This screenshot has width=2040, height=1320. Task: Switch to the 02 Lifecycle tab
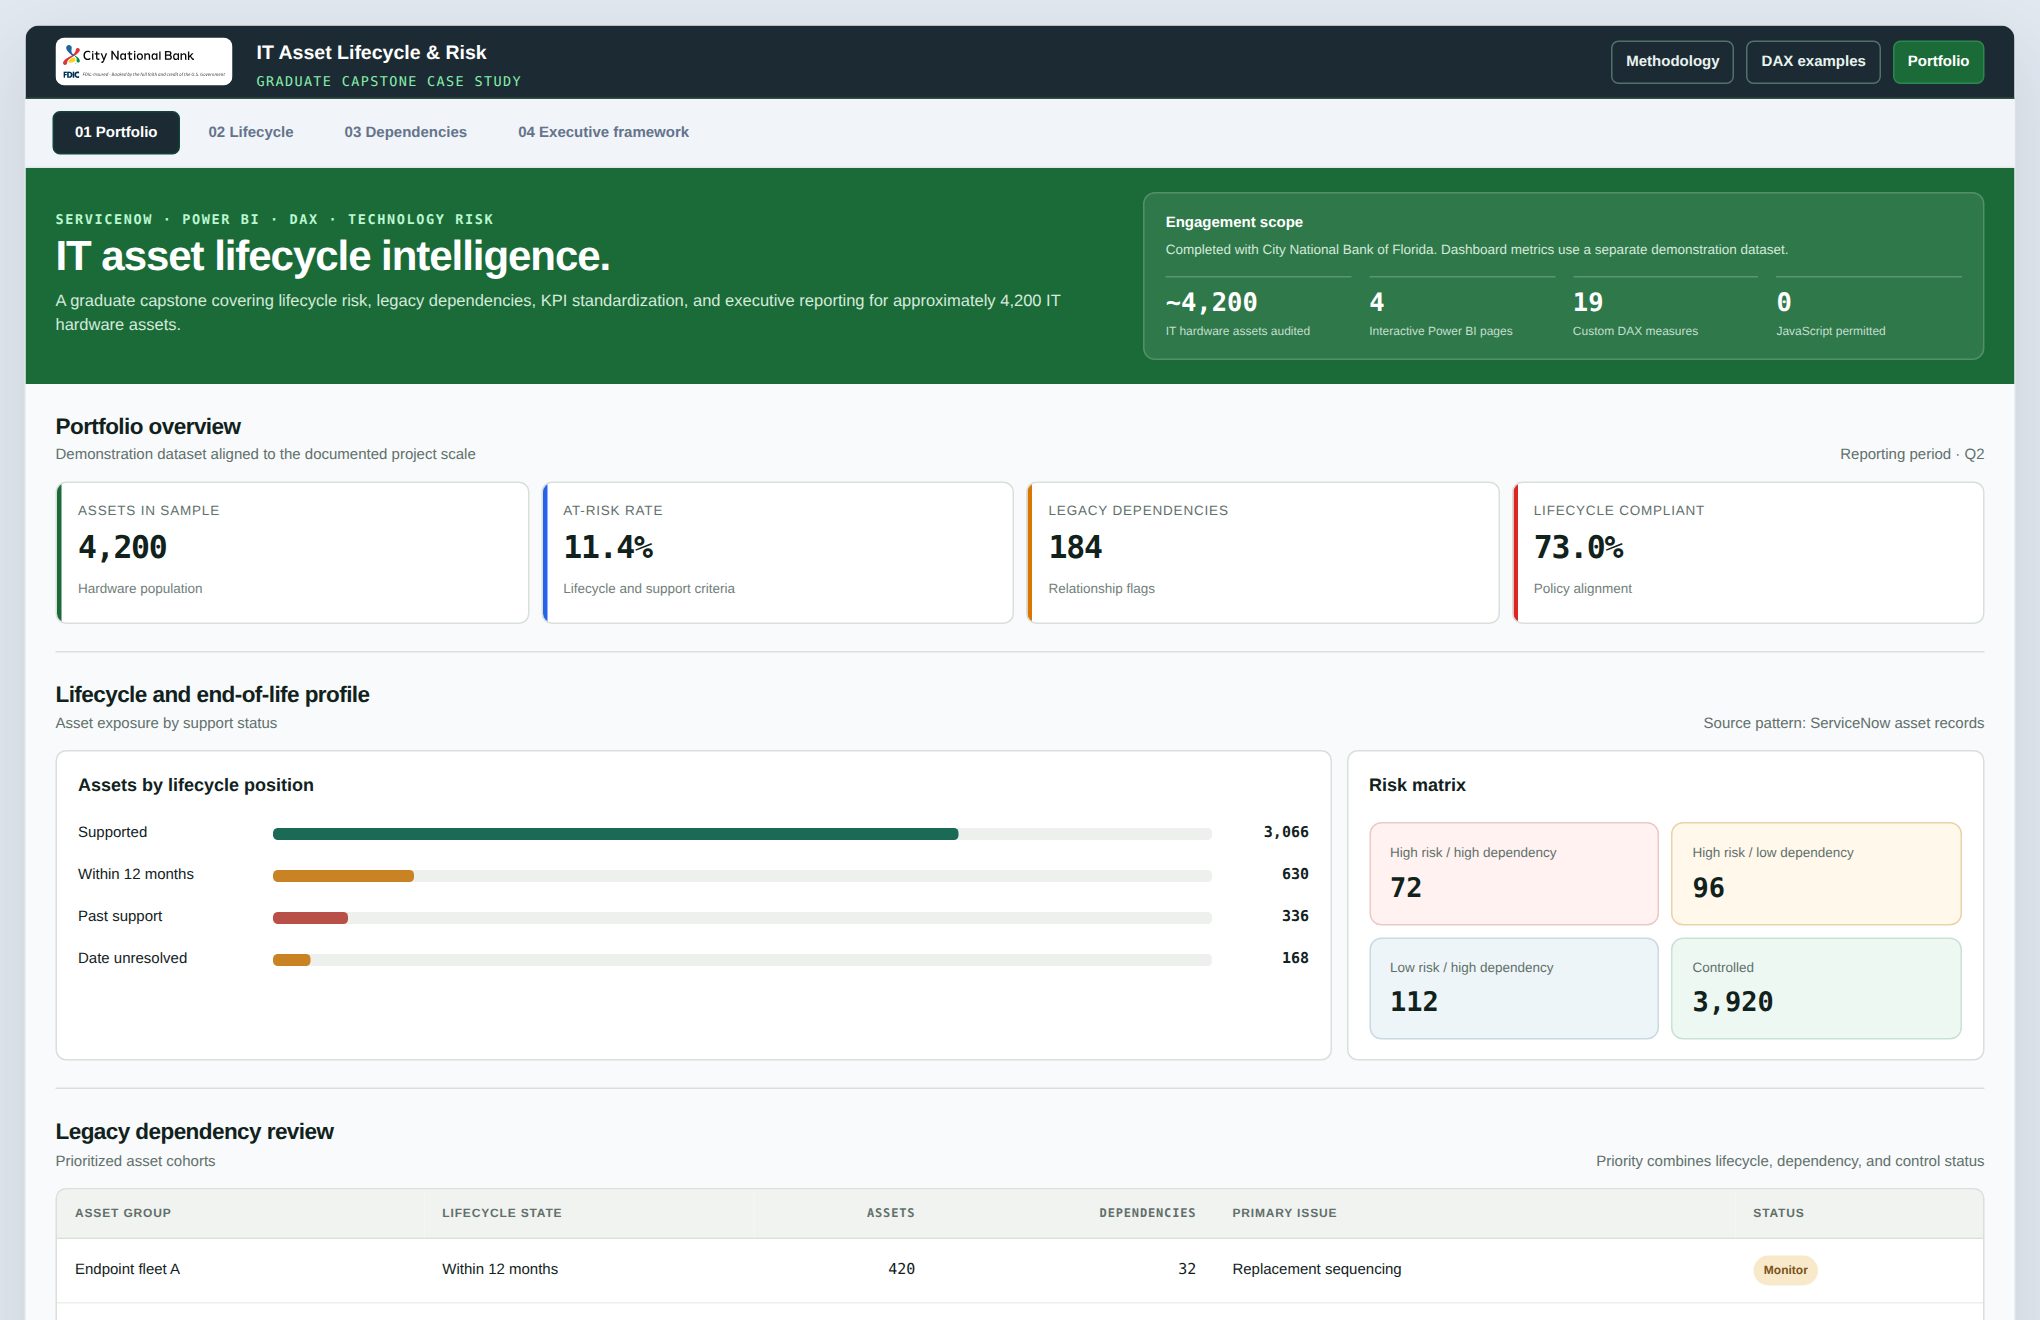[251, 132]
